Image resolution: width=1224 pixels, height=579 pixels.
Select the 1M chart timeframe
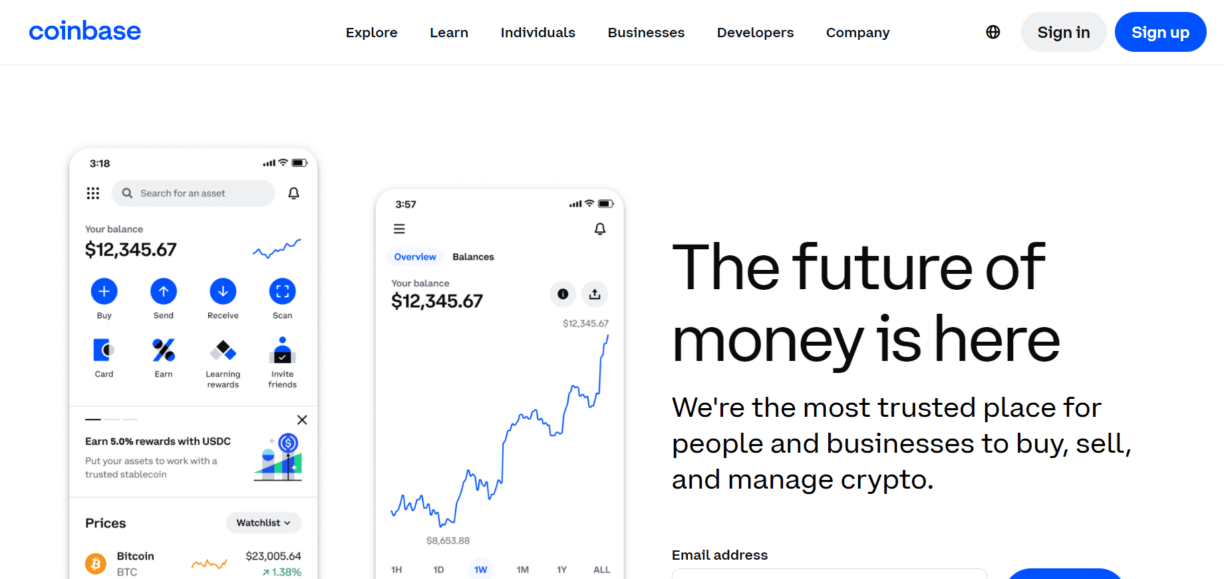521,568
